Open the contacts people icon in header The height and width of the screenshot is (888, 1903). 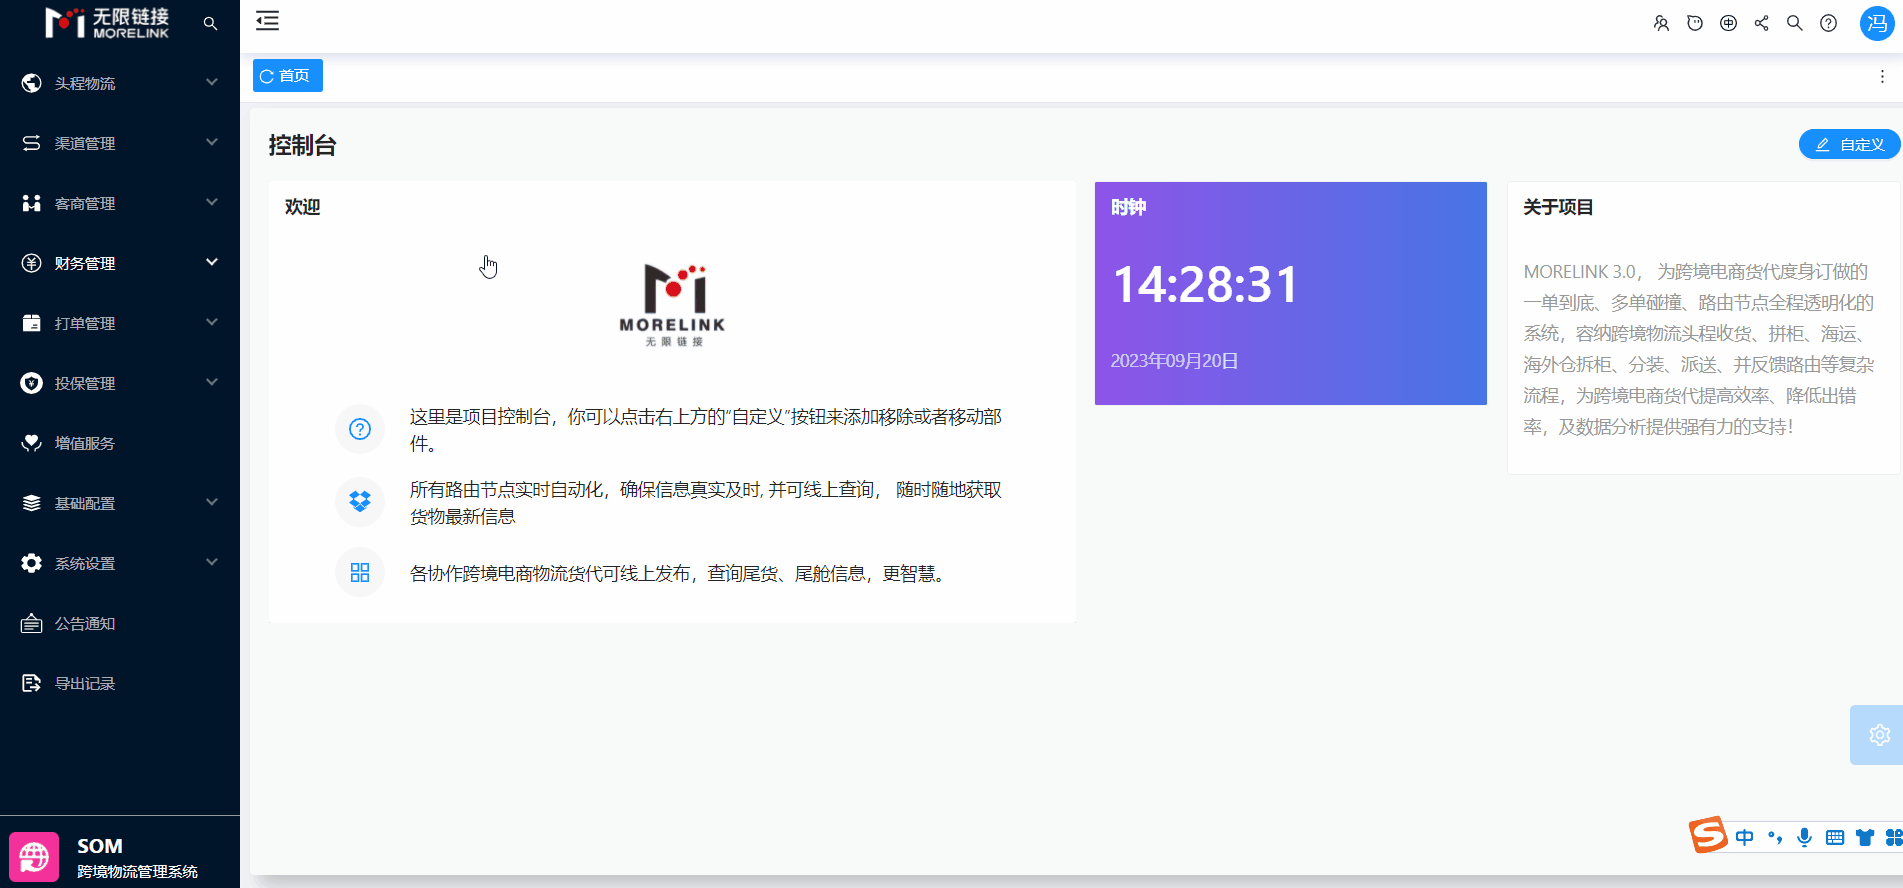pyautogui.click(x=1661, y=23)
